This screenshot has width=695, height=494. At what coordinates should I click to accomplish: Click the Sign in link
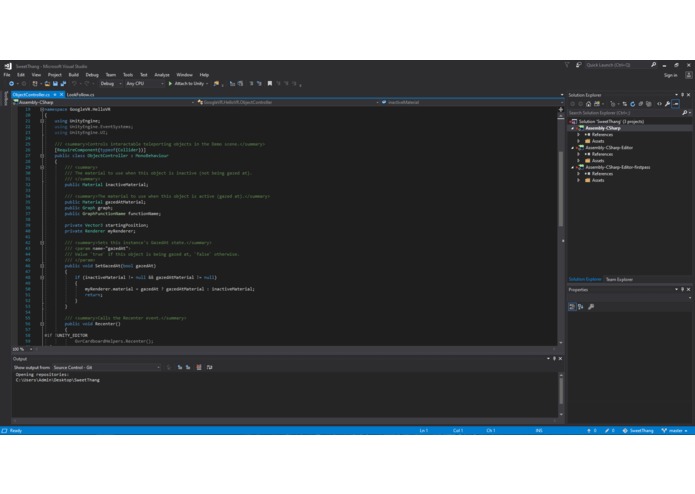[x=671, y=75]
